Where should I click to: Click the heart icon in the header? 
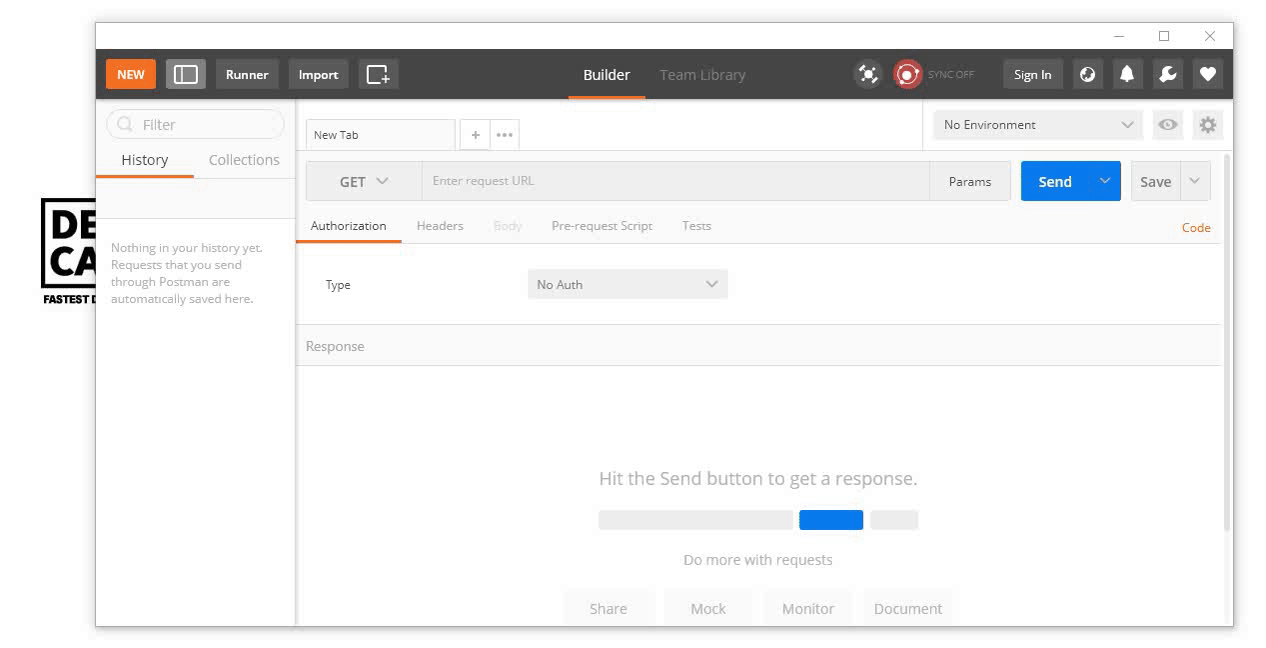1207,74
